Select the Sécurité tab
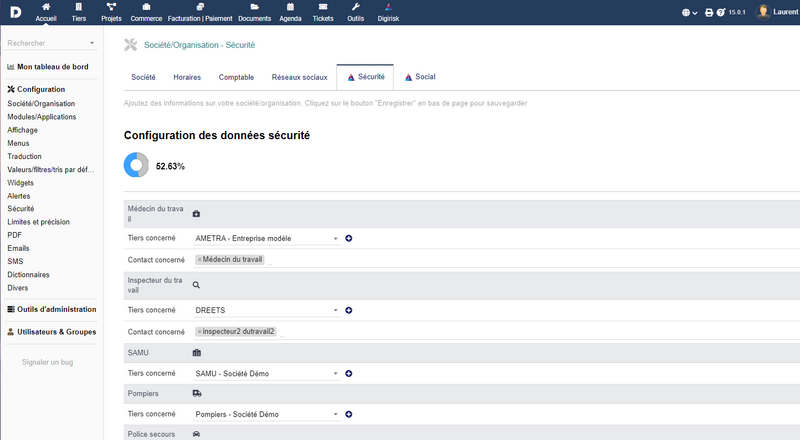 (365, 77)
